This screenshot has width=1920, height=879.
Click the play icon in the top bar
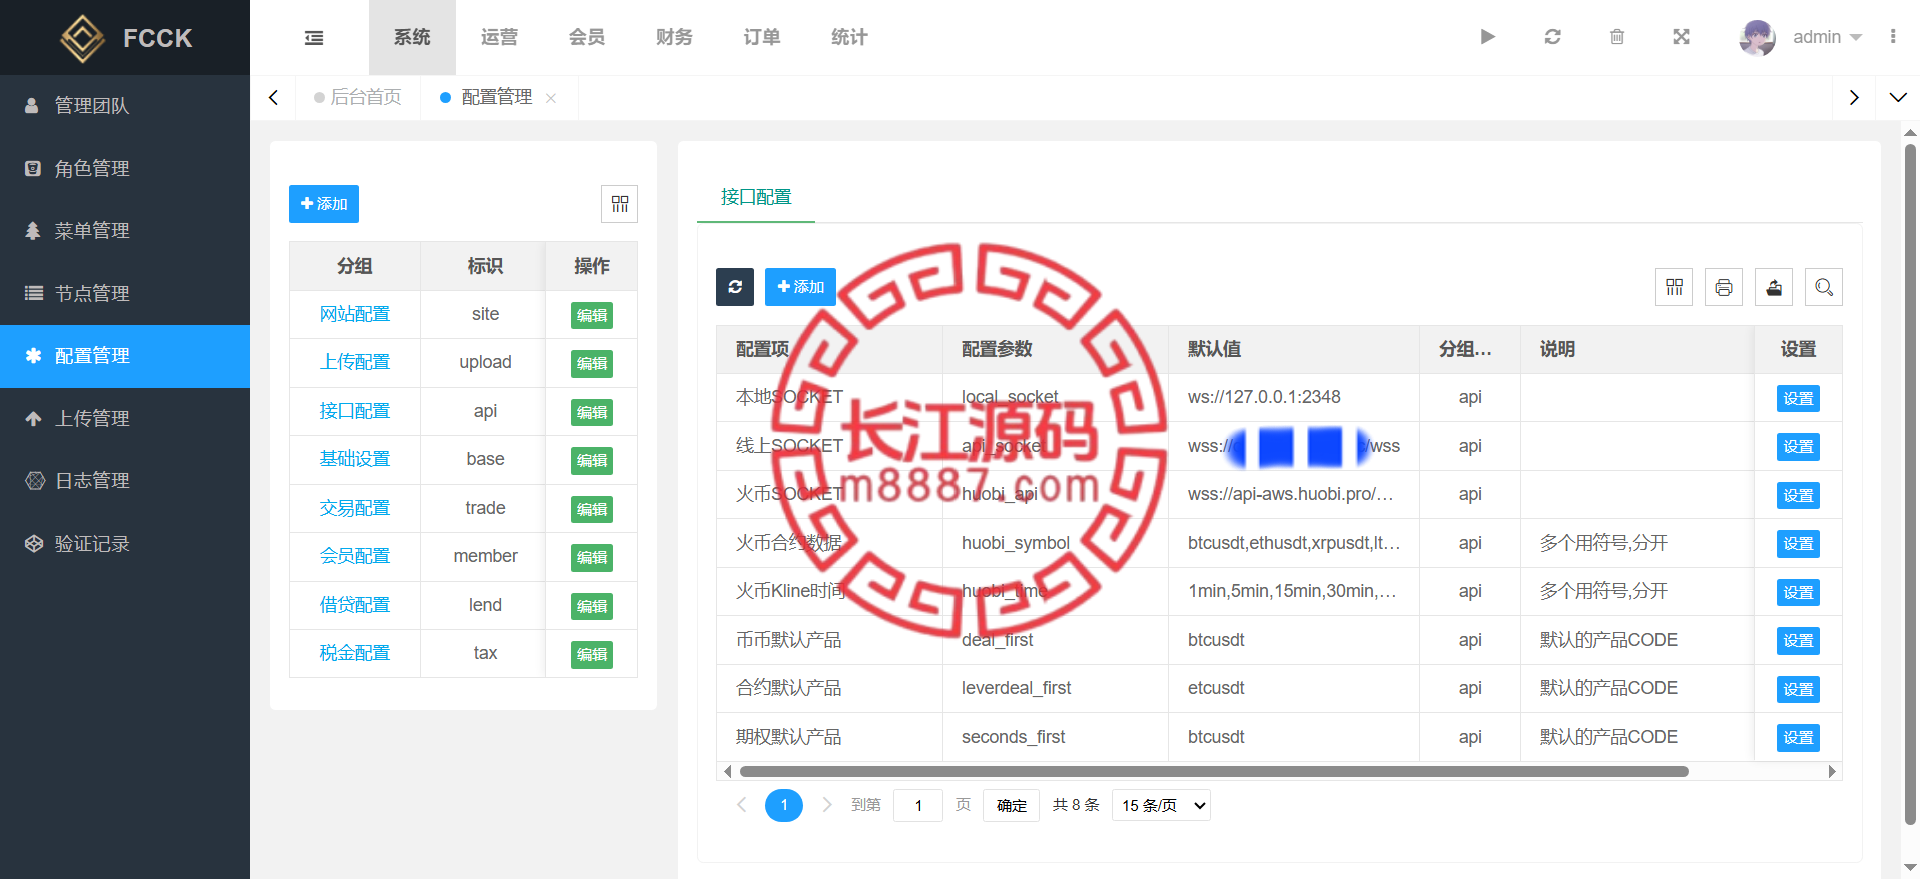(x=1488, y=37)
